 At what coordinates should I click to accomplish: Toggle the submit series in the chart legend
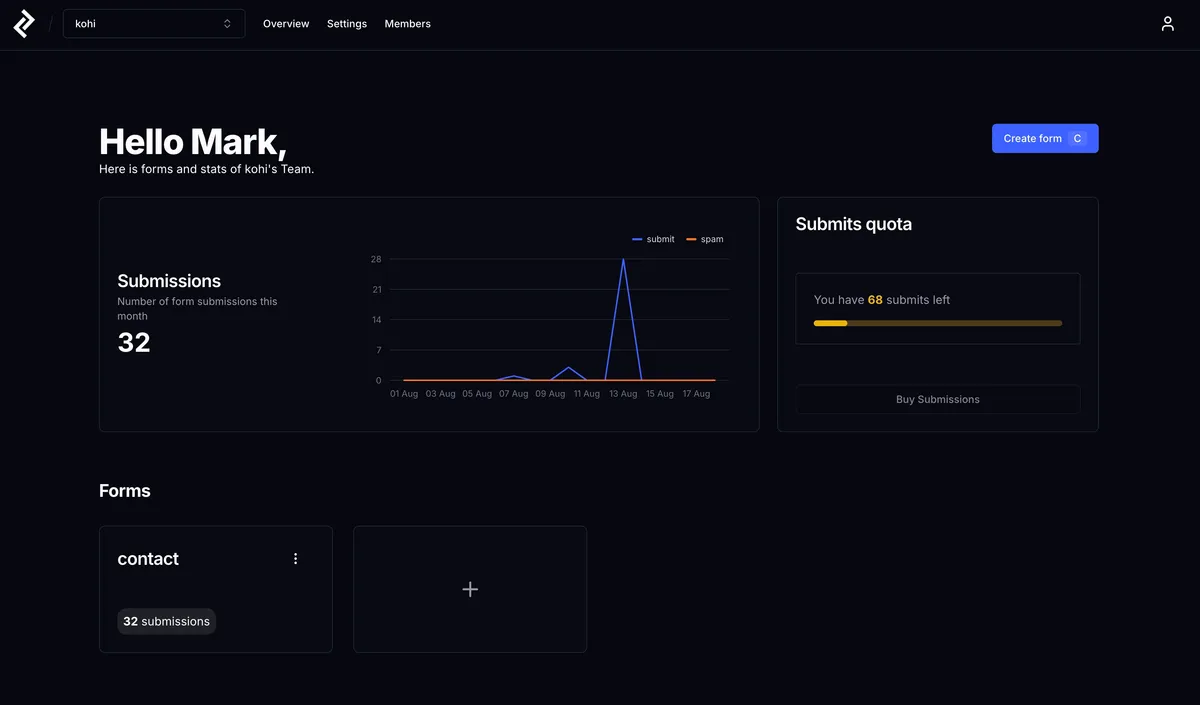click(660, 239)
